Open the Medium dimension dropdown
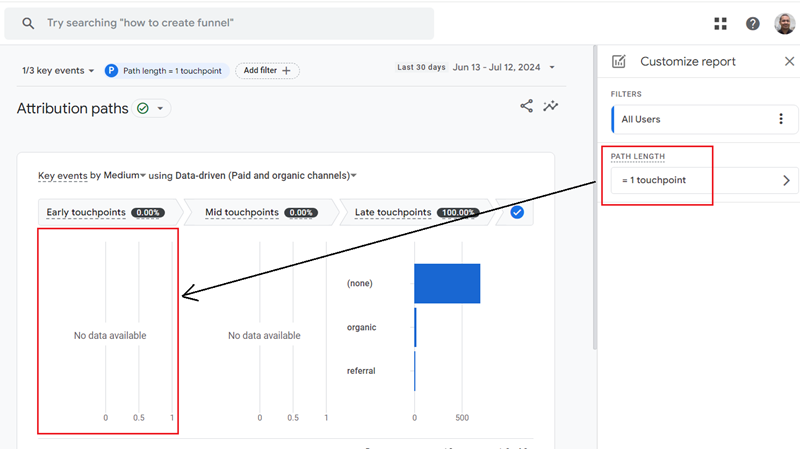The height and width of the screenshot is (449, 800). tap(124, 176)
